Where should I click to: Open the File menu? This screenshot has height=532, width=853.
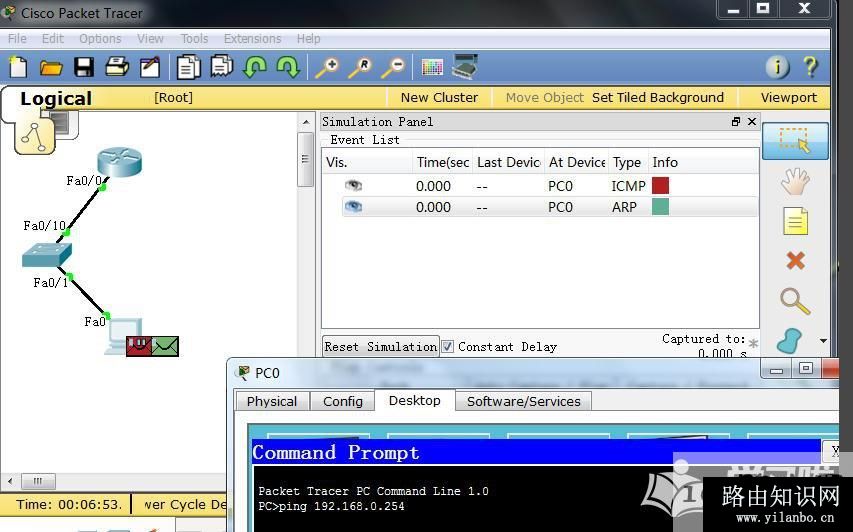point(17,39)
